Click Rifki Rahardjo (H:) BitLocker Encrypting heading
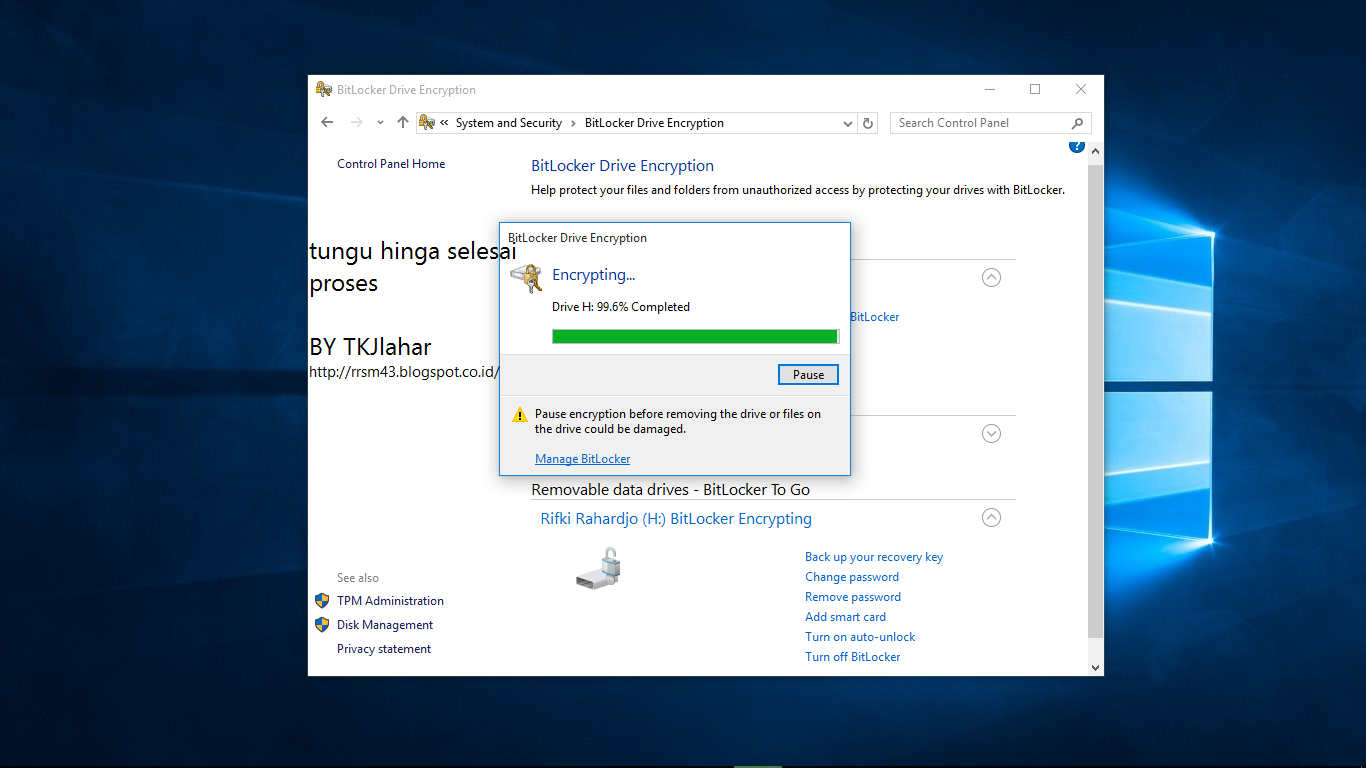 [676, 519]
